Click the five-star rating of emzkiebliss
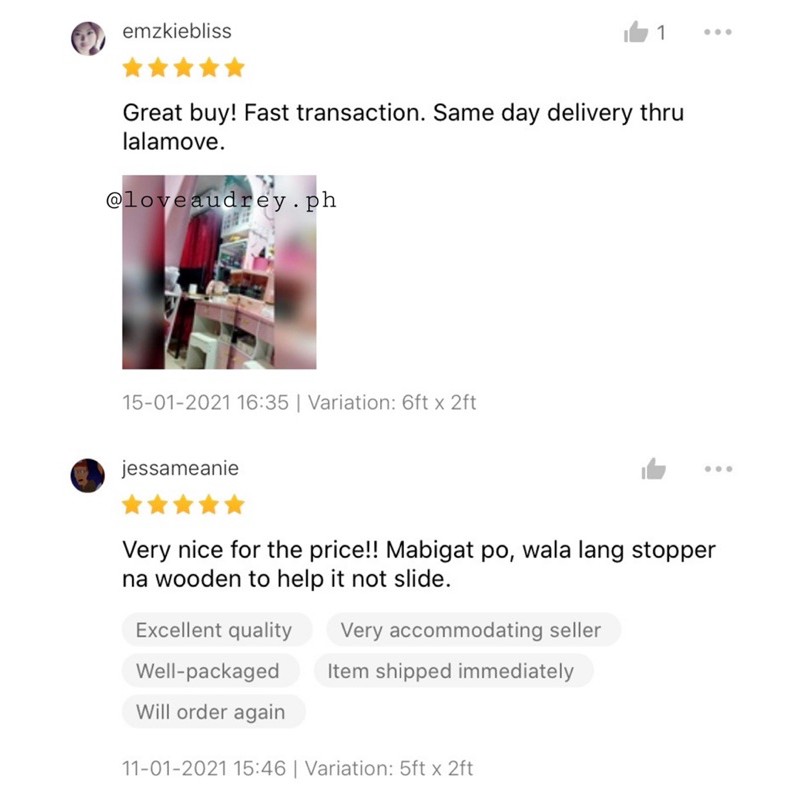 tap(184, 67)
